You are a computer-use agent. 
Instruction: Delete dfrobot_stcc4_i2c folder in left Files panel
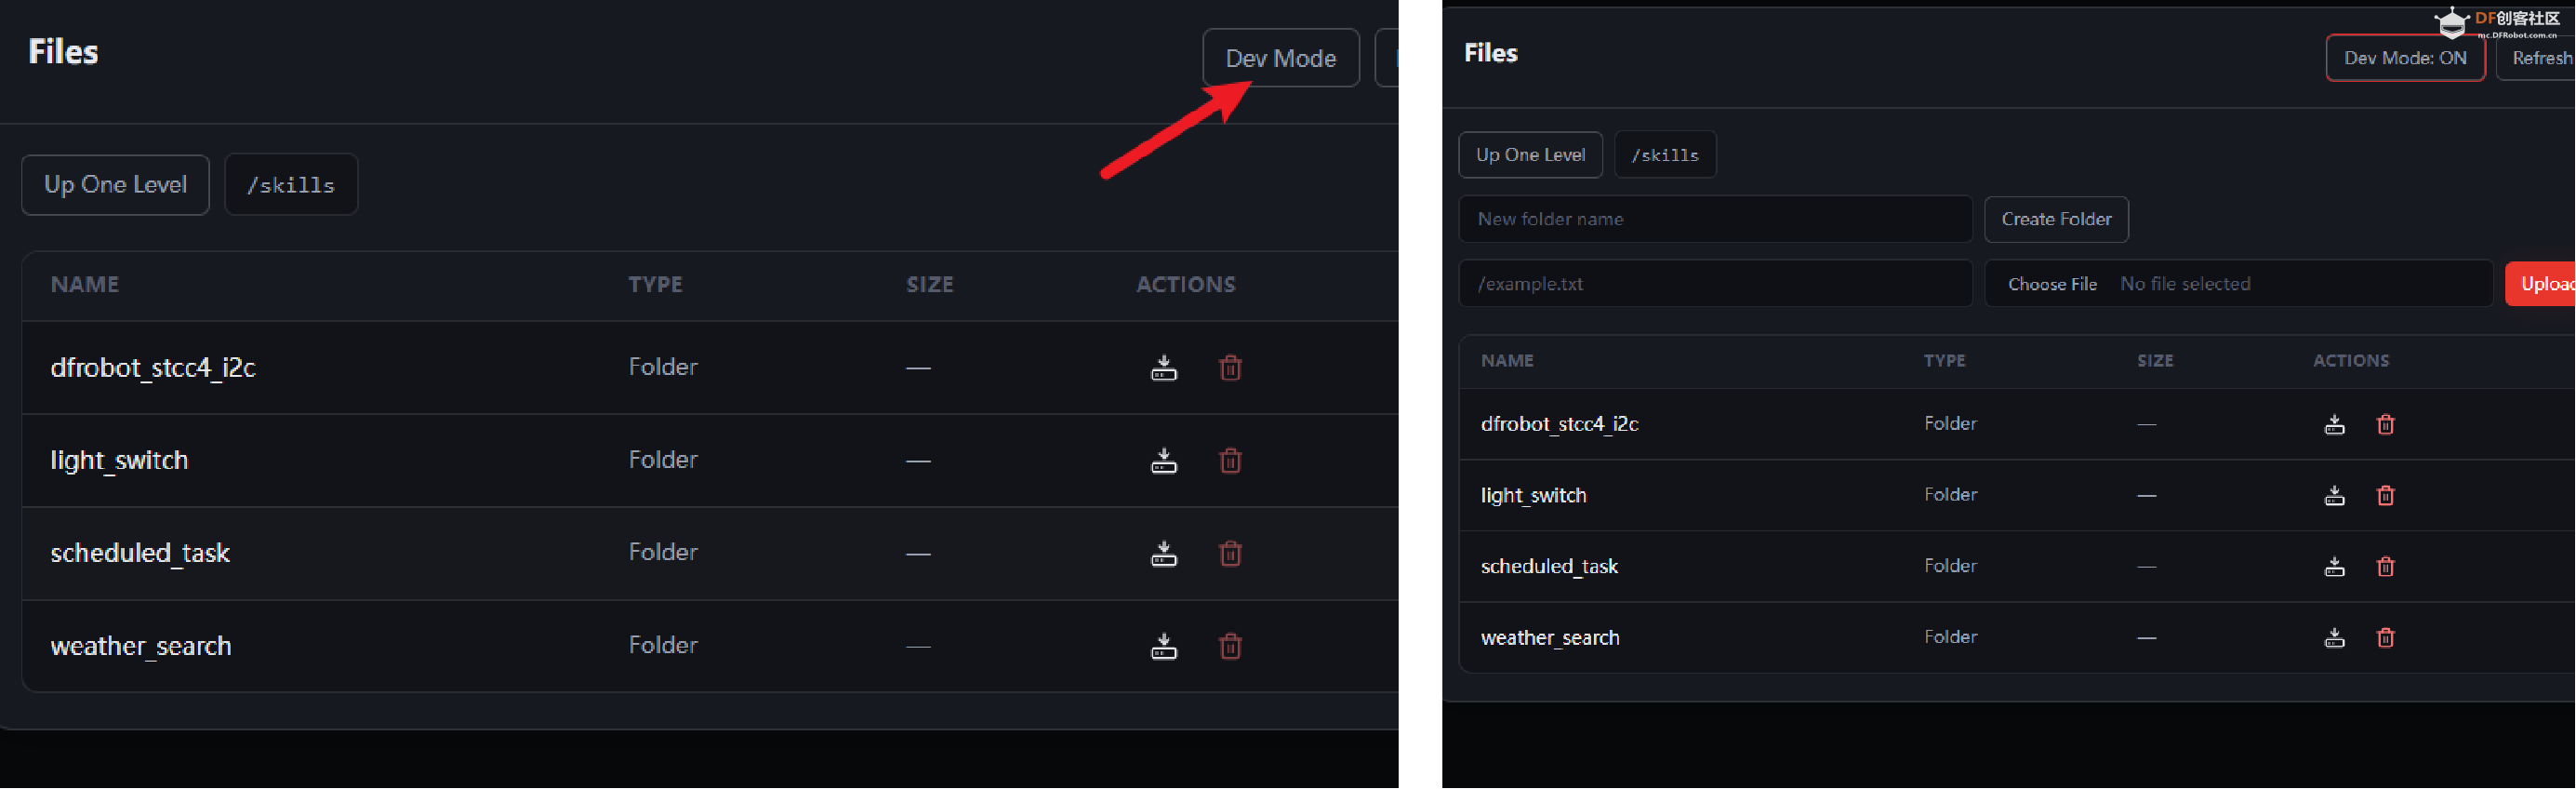coord(1231,368)
